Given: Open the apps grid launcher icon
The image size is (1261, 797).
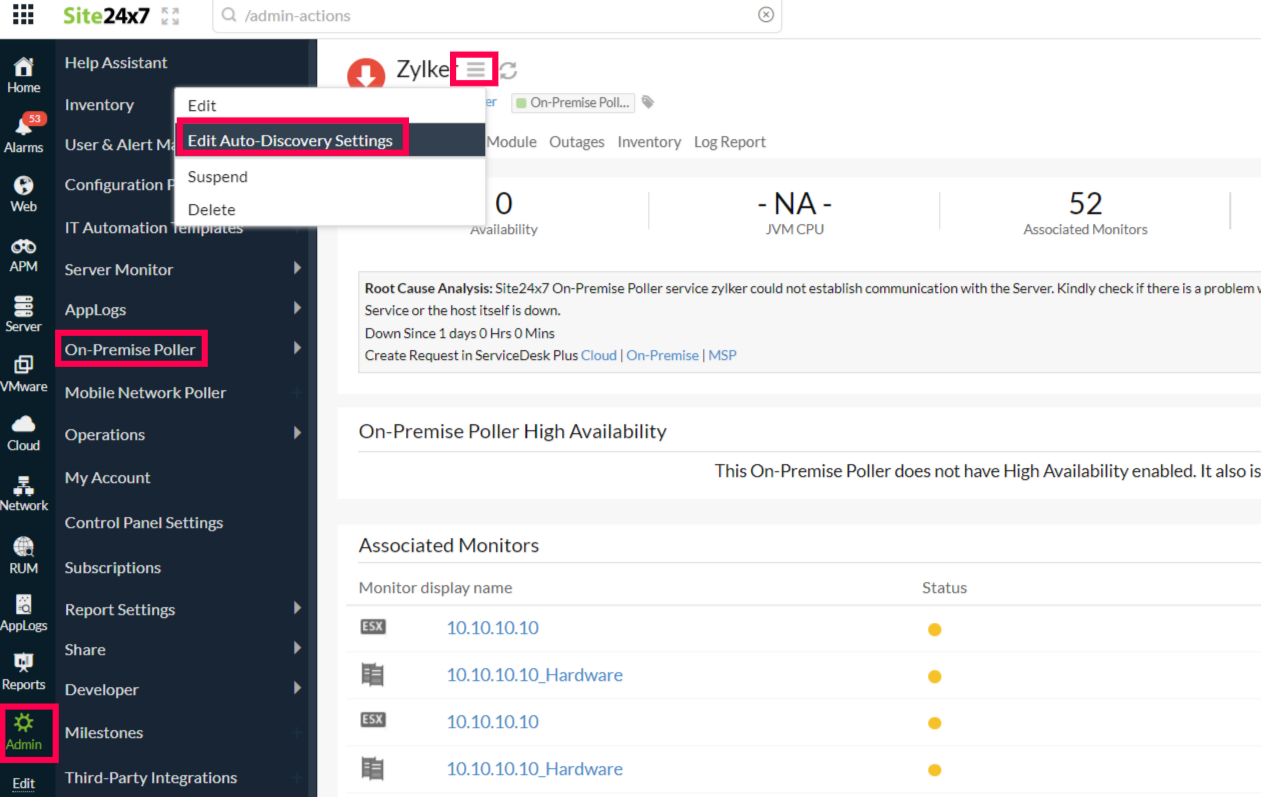Looking at the screenshot, I should (22, 15).
